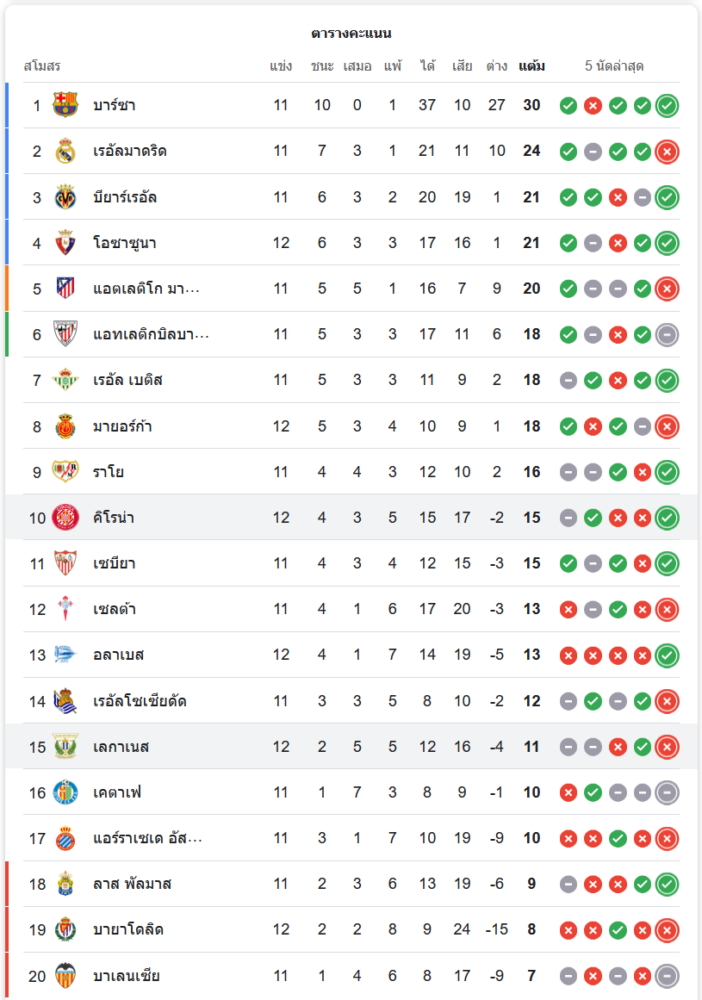Open the โอซาซูนา team row
This screenshot has height=1000, width=702.
point(125,243)
